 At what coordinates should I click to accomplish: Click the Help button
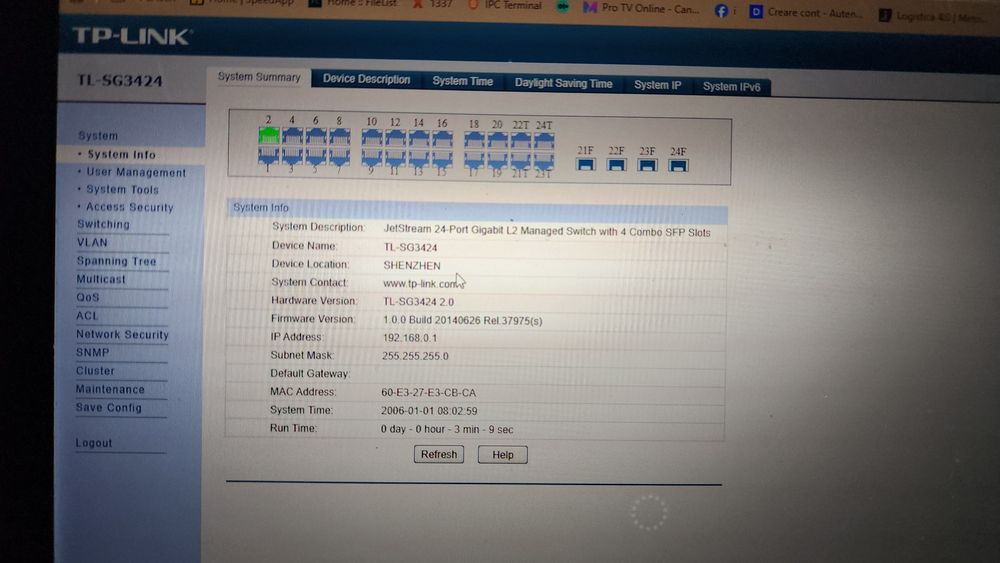(x=503, y=455)
